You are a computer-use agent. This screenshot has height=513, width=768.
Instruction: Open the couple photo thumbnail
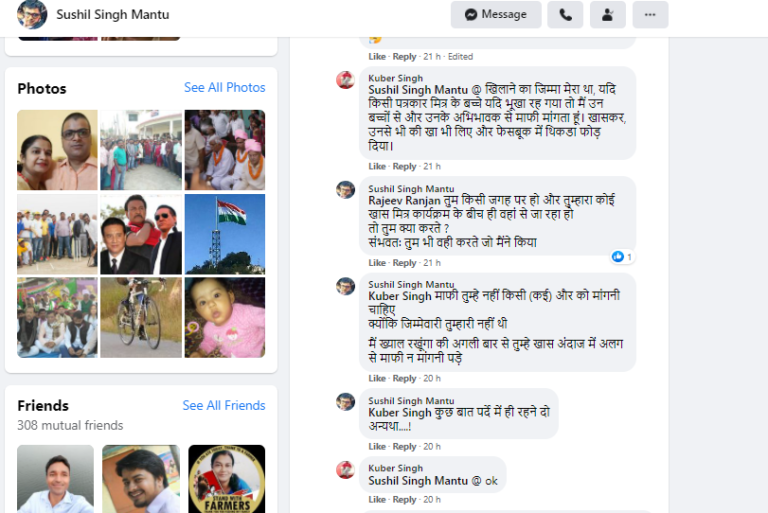[x=57, y=150]
